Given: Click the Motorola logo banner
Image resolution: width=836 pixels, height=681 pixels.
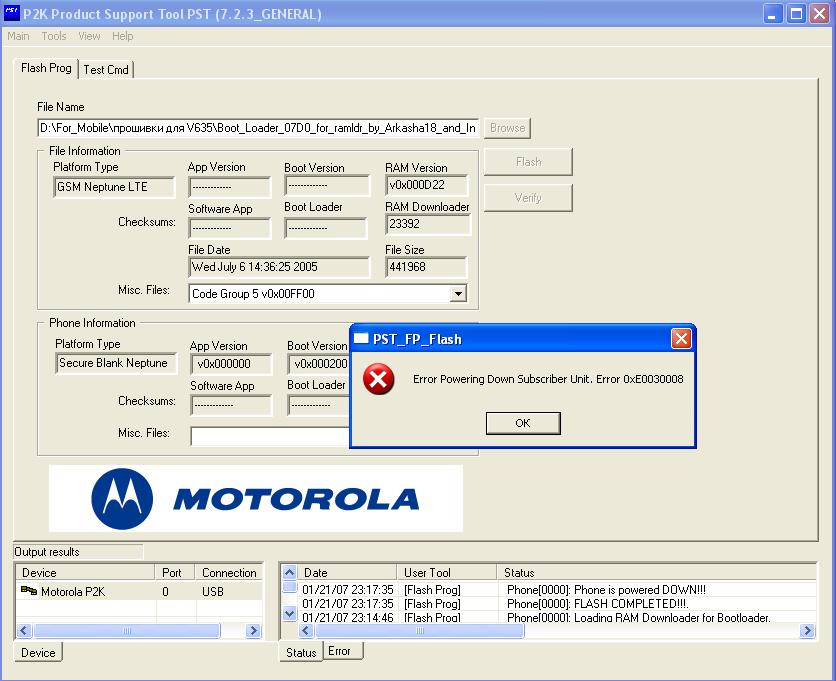Looking at the screenshot, I should click(256, 499).
